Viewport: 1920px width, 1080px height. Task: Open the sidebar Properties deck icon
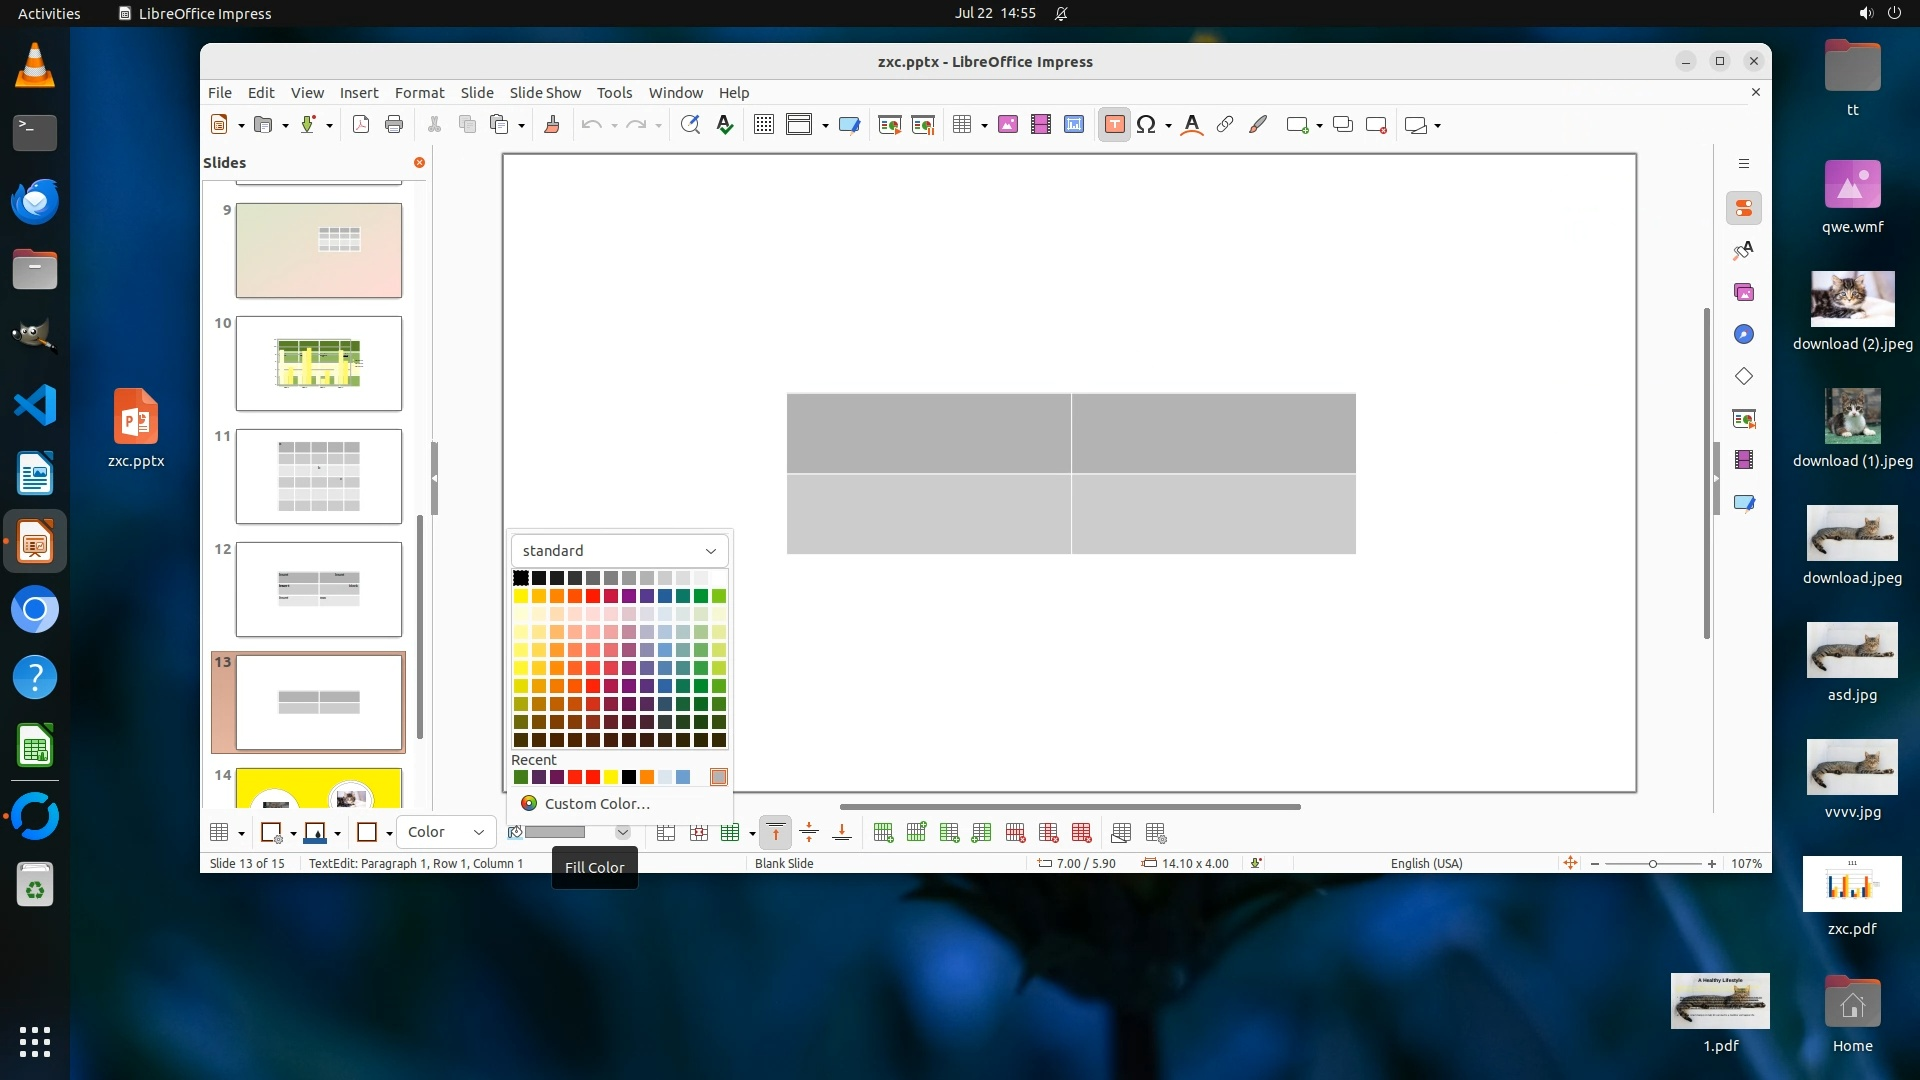click(1743, 208)
